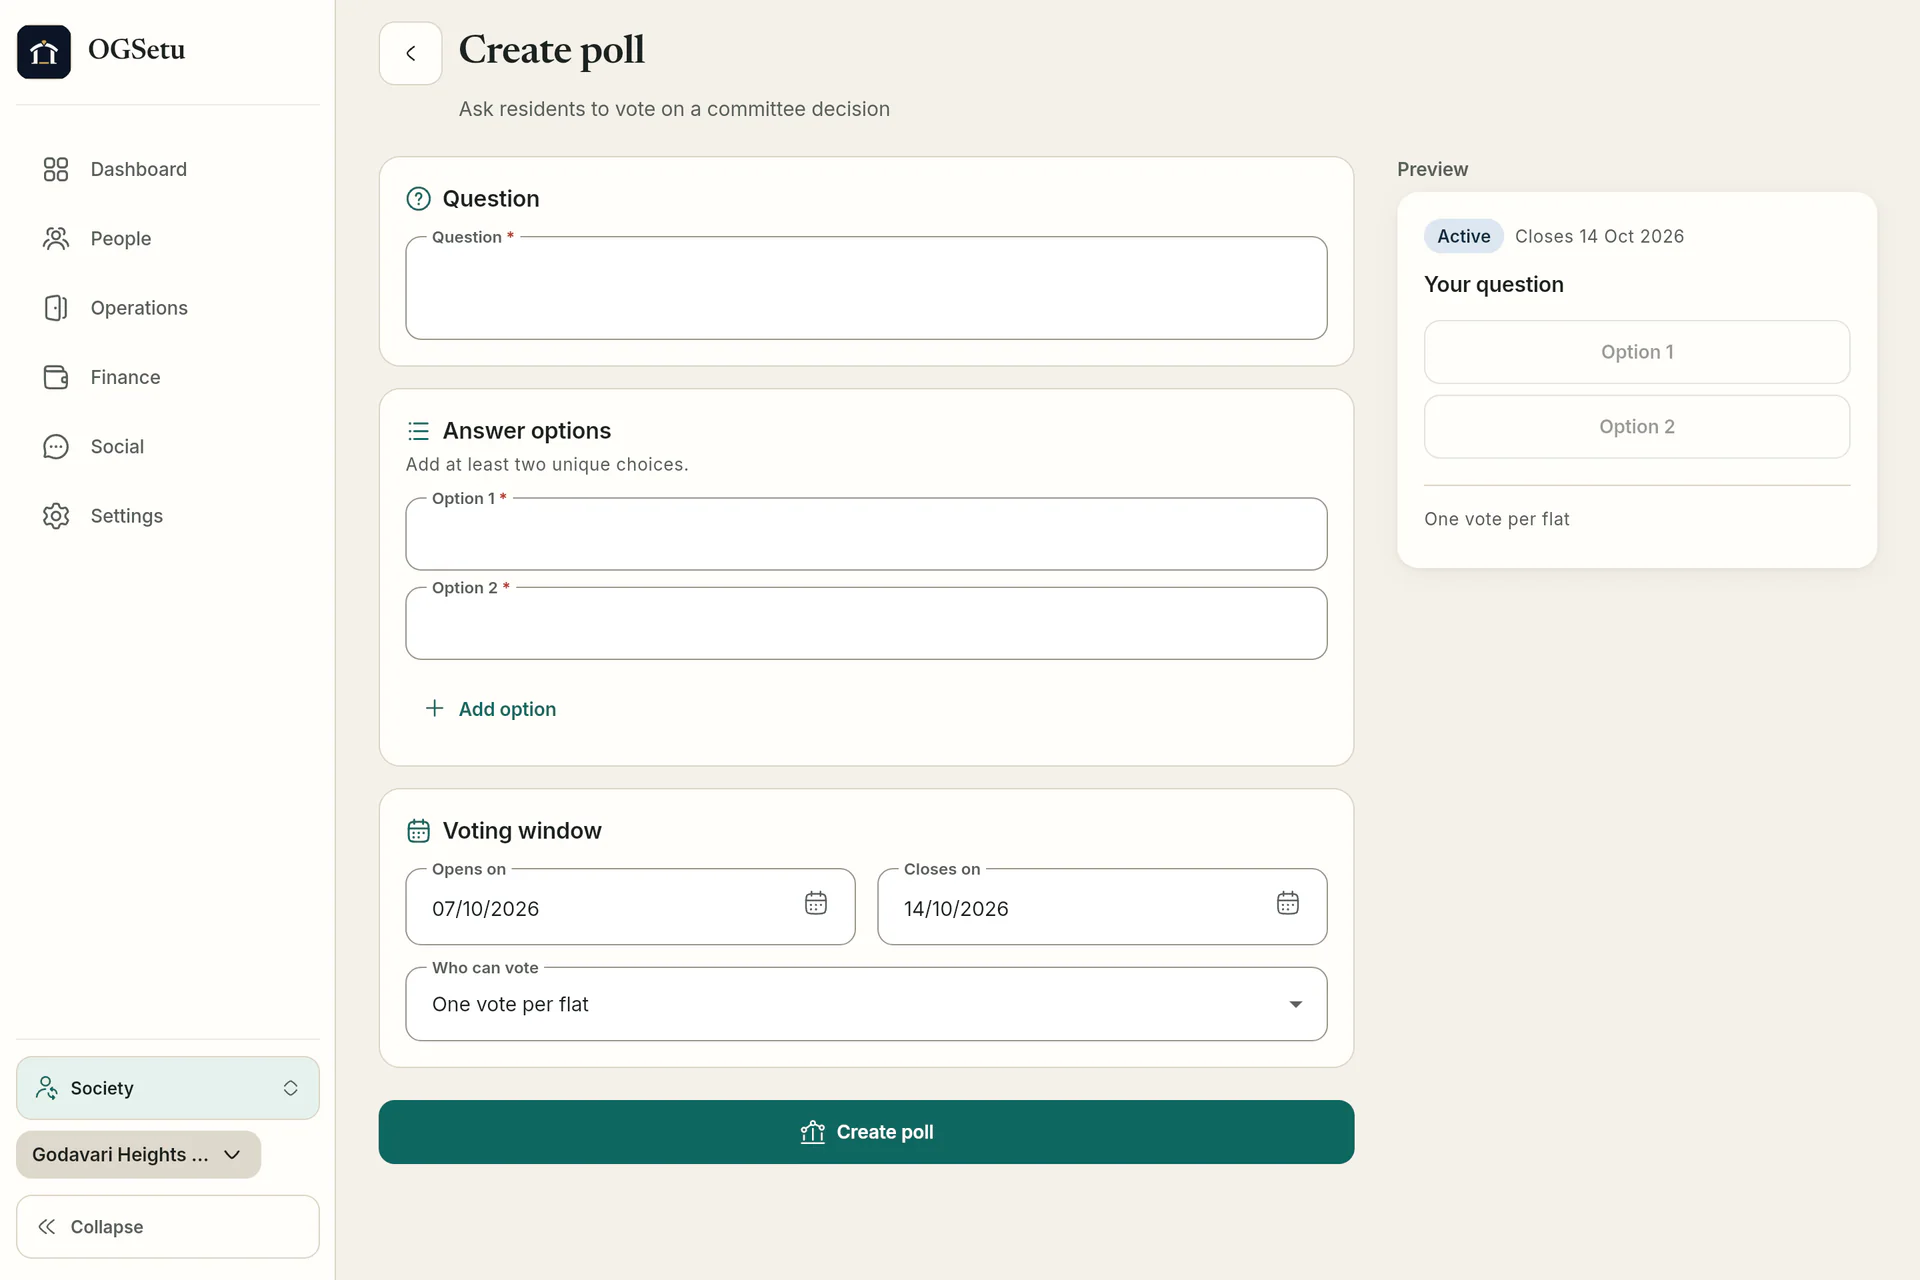Click the Opens on date 07/10/2026
The image size is (1920, 1280).
485,909
